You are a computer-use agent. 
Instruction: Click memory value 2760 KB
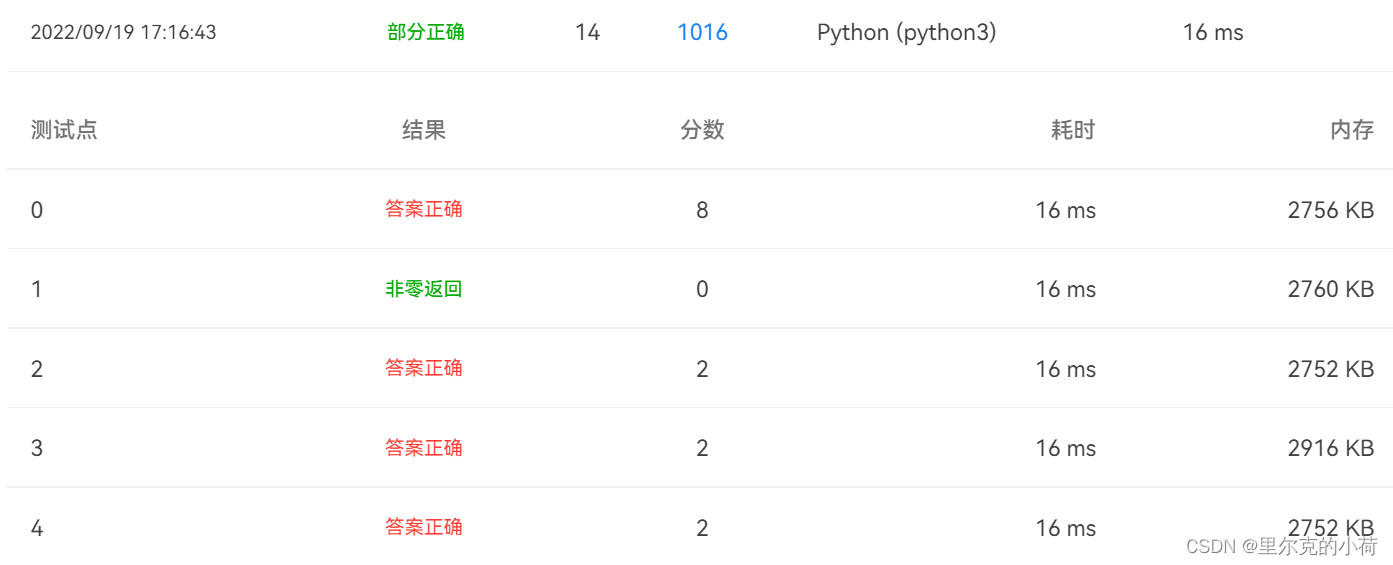[x=1331, y=289]
